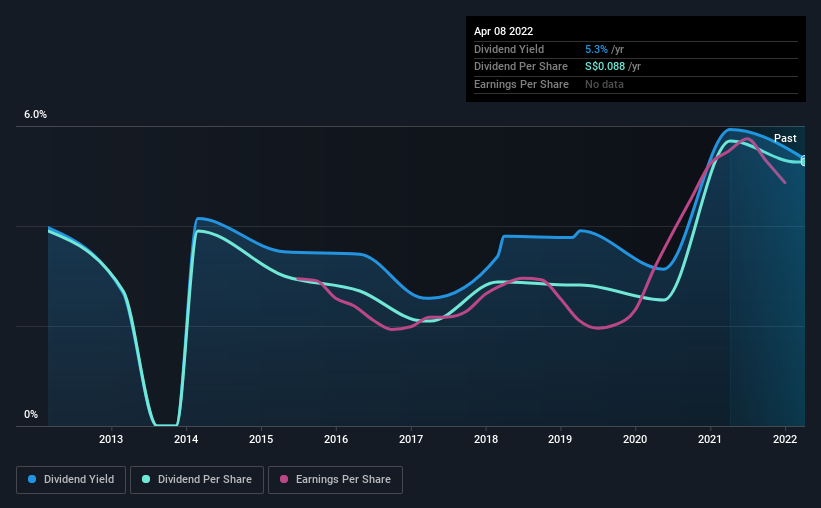Click the 2018 x-axis label

click(486, 439)
